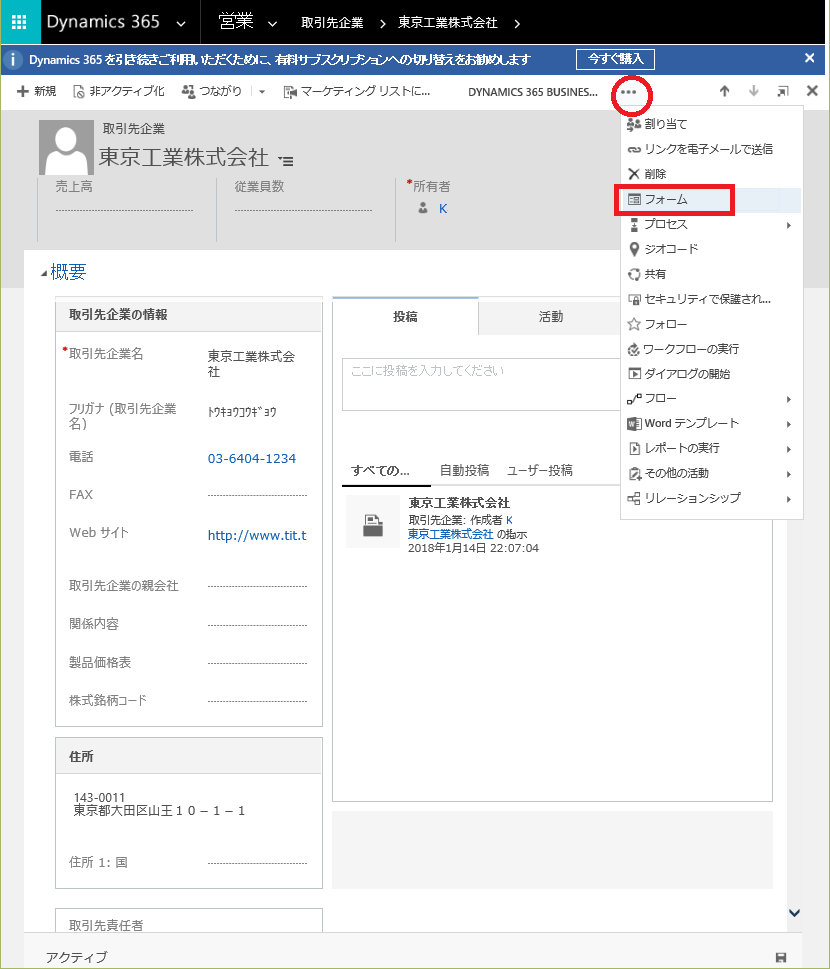Close the record form with X
The height and width of the screenshot is (969, 830).
[x=812, y=91]
